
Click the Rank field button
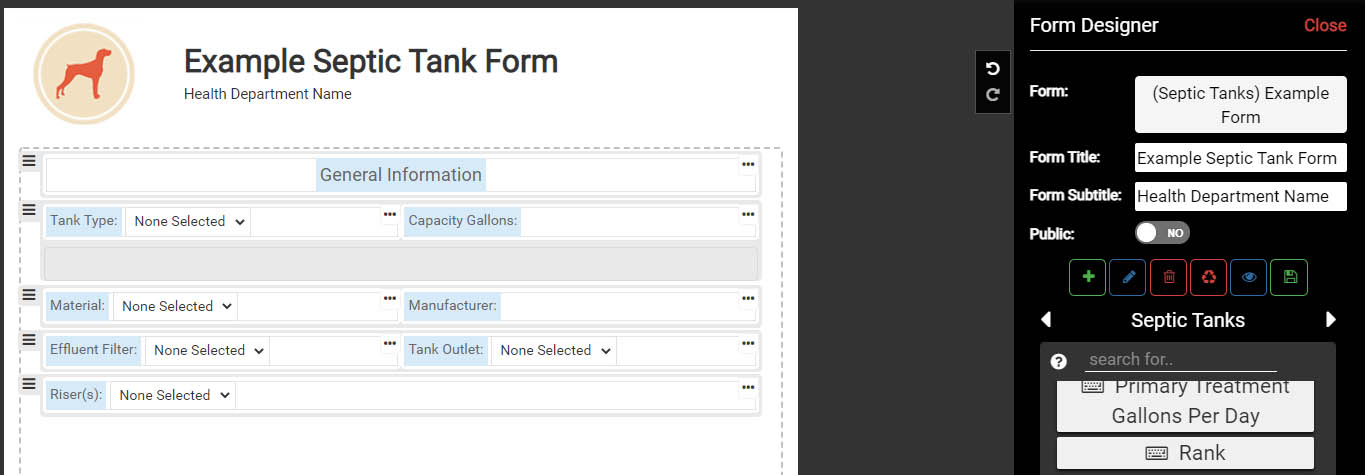click(1185, 453)
